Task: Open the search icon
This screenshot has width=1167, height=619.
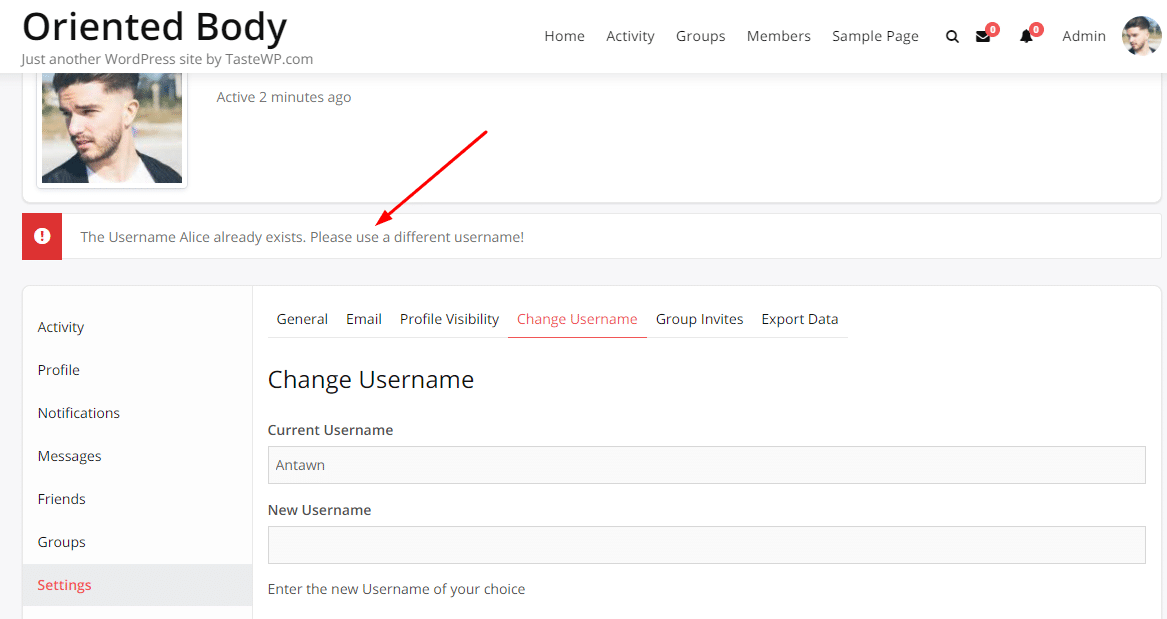Action: (951, 36)
